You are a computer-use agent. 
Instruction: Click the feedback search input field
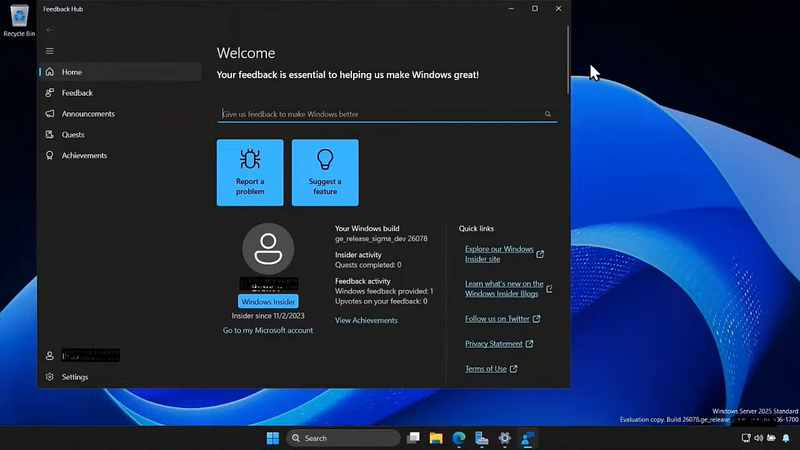coord(380,114)
